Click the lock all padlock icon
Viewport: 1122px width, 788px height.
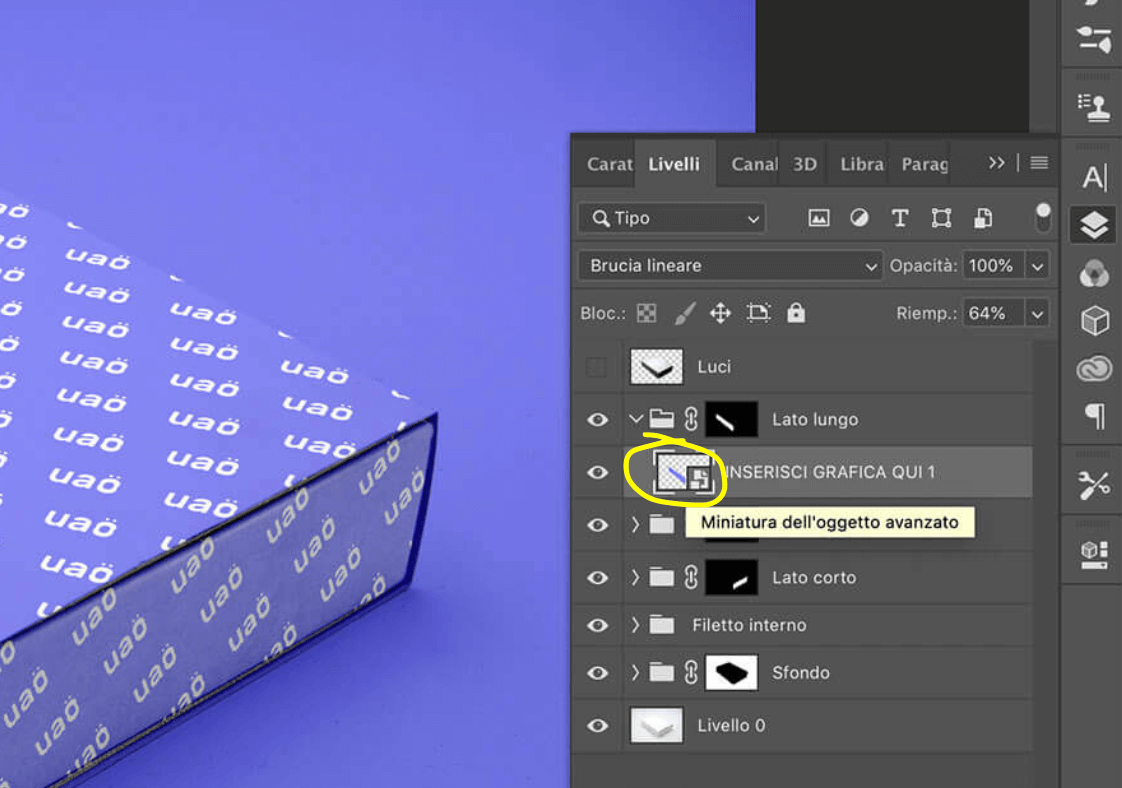[x=796, y=314]
